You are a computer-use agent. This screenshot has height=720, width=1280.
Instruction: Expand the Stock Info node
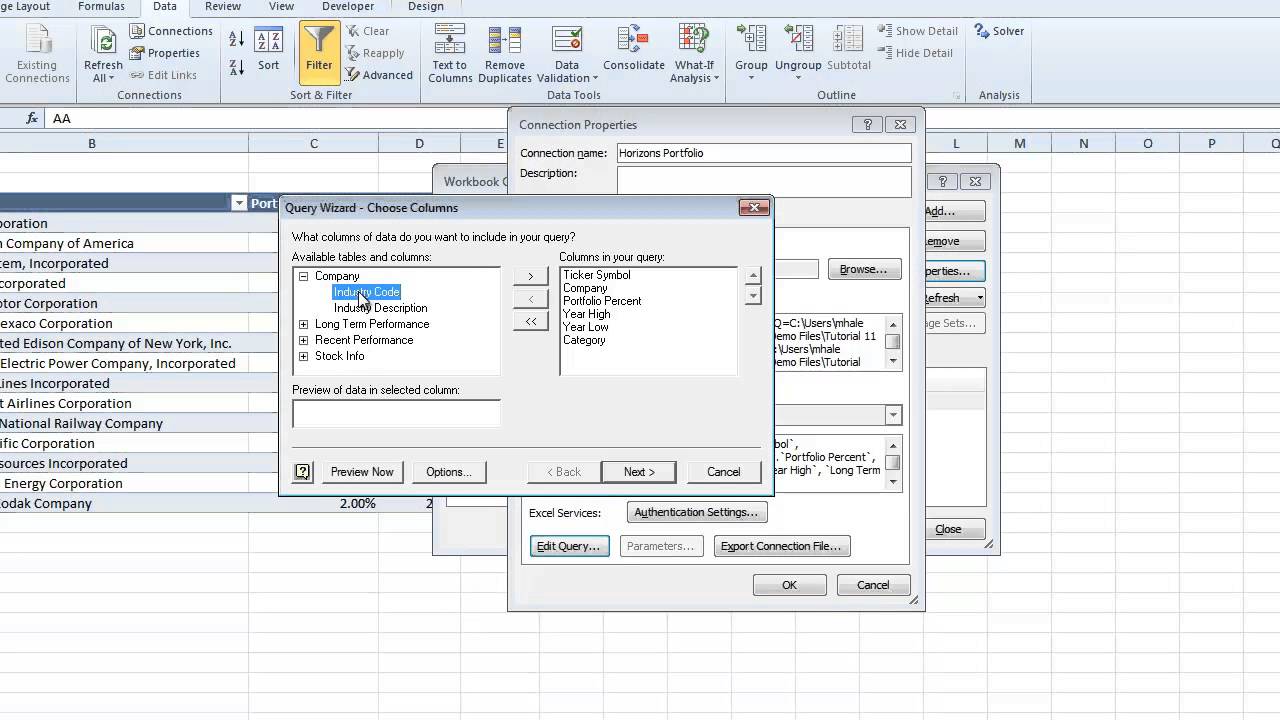click(x=304, y=356)
